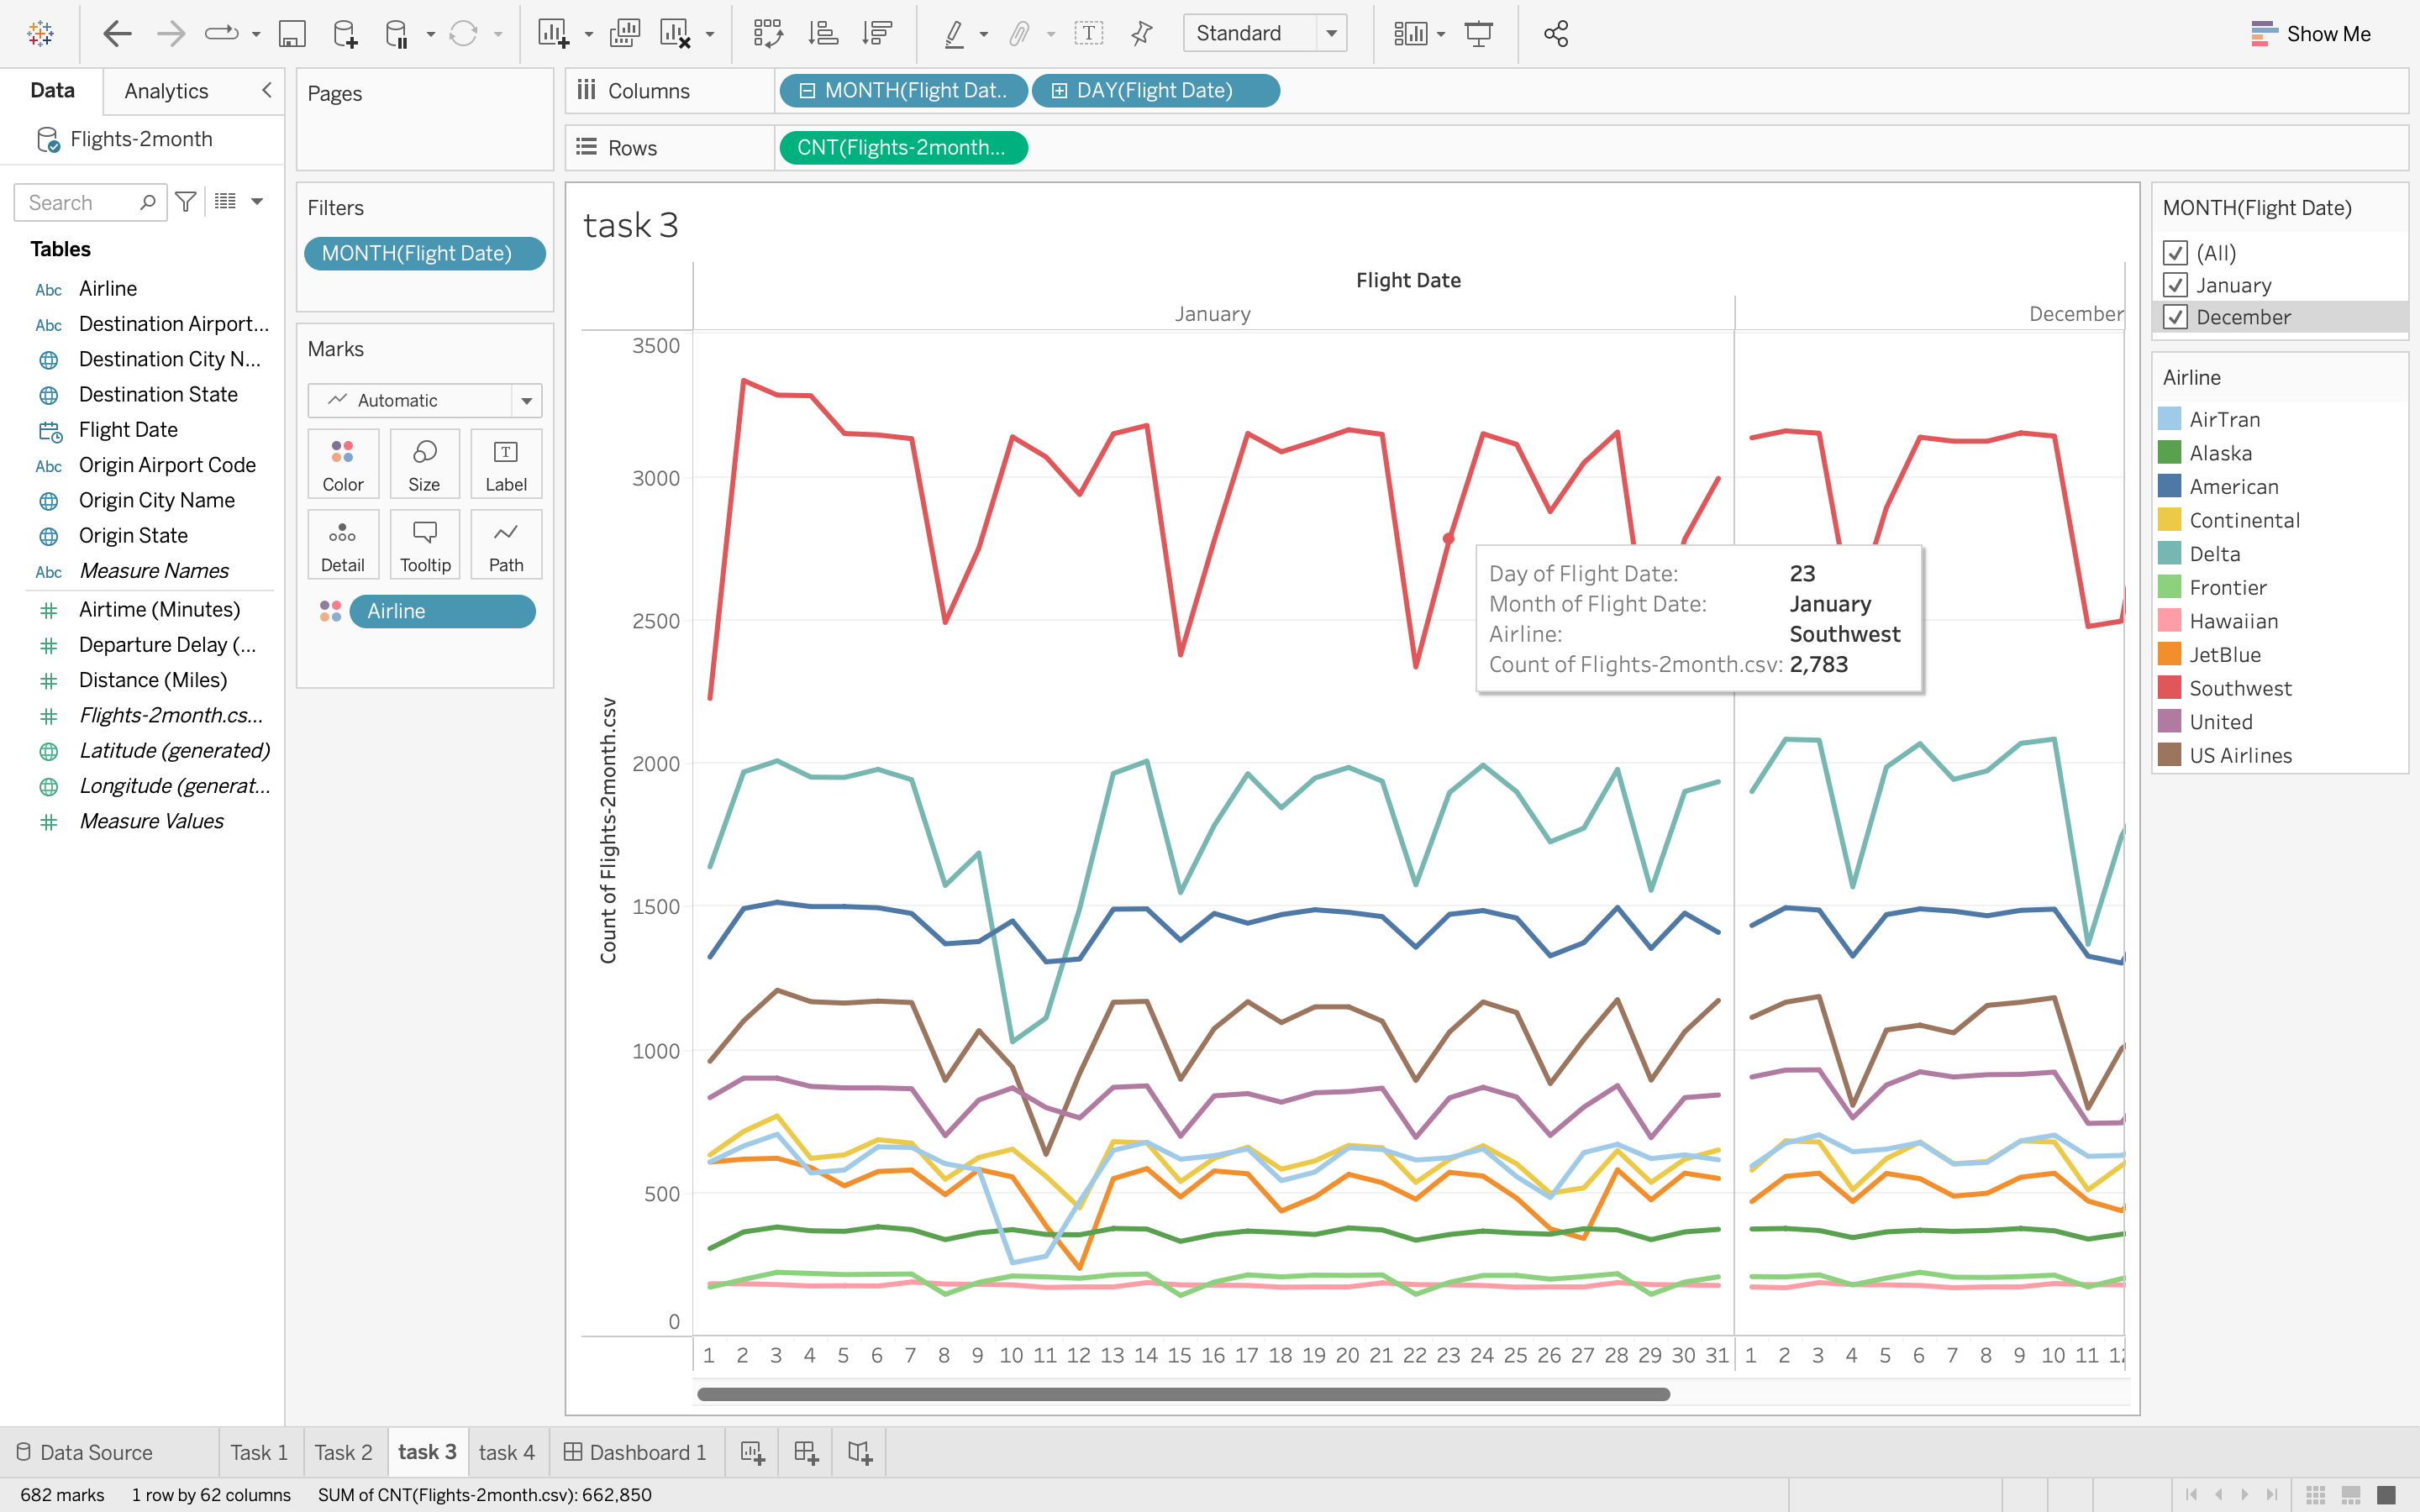
Task: Toggle the (All) months checkbox
Action: 2175,253
